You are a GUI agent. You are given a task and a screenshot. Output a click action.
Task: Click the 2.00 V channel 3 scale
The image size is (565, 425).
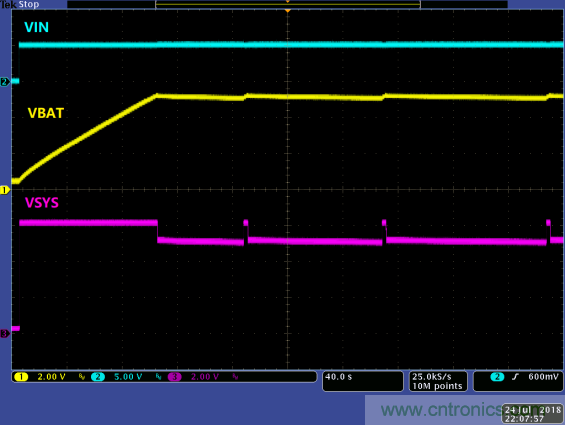pos(205,377)
